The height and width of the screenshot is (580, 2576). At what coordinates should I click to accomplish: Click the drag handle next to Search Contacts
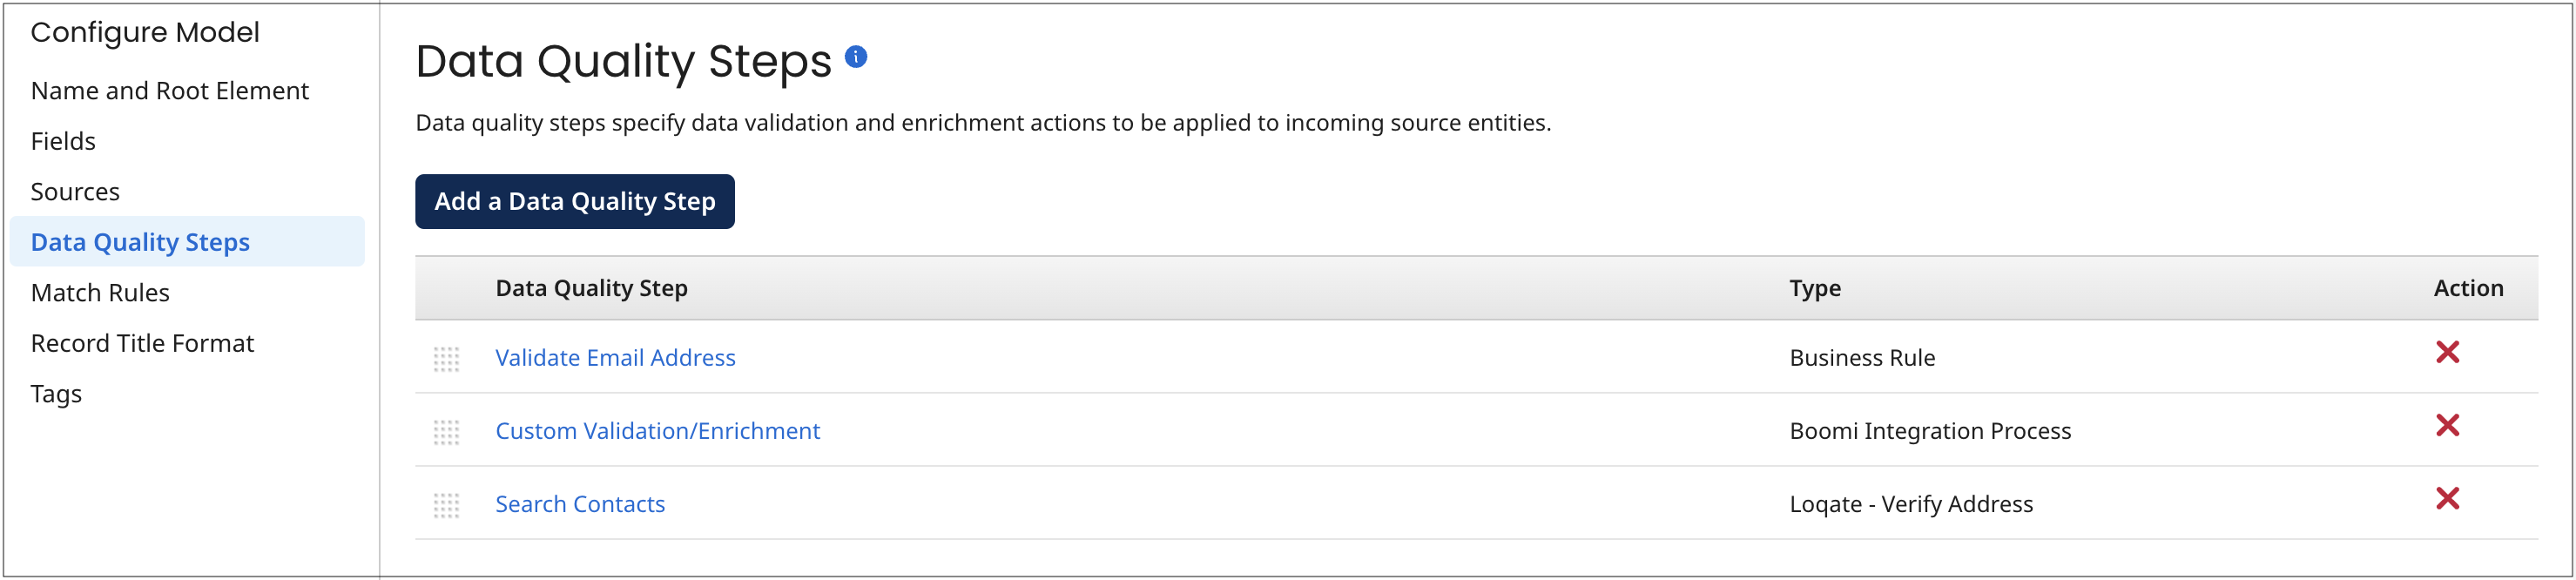tap(447, 507)
